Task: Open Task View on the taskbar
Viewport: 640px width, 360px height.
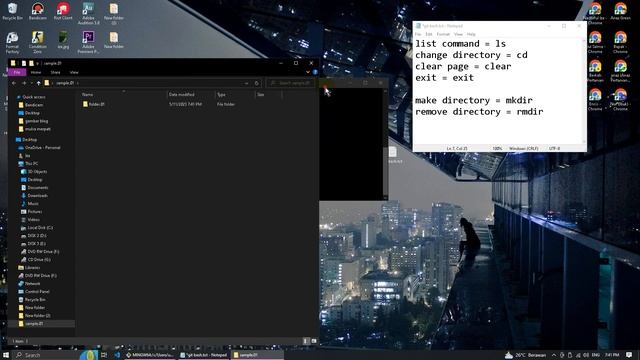Action: coord(104,355)
